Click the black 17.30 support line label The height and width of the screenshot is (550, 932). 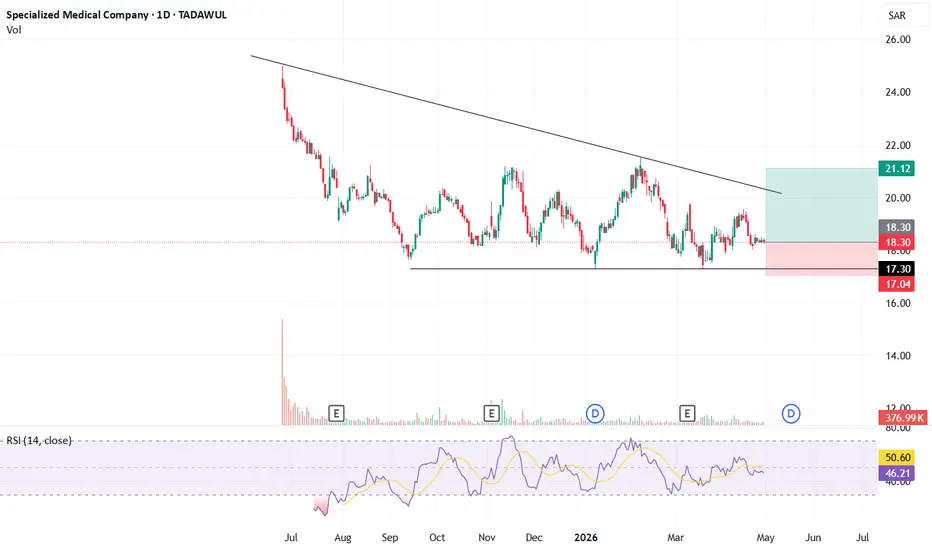point(898,269)
